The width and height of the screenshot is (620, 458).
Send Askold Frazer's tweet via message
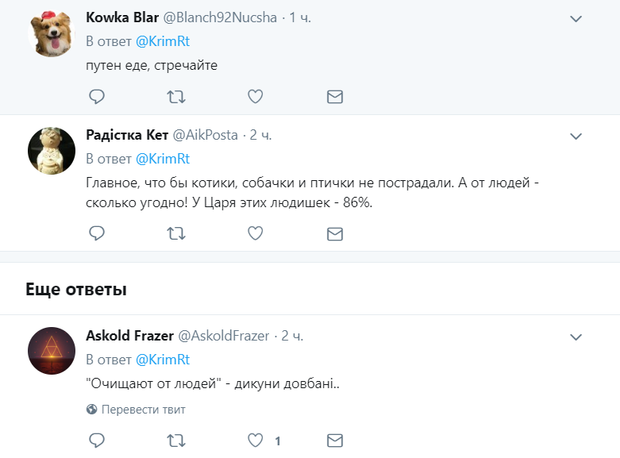pyautogui.click(x=335, y=440)
